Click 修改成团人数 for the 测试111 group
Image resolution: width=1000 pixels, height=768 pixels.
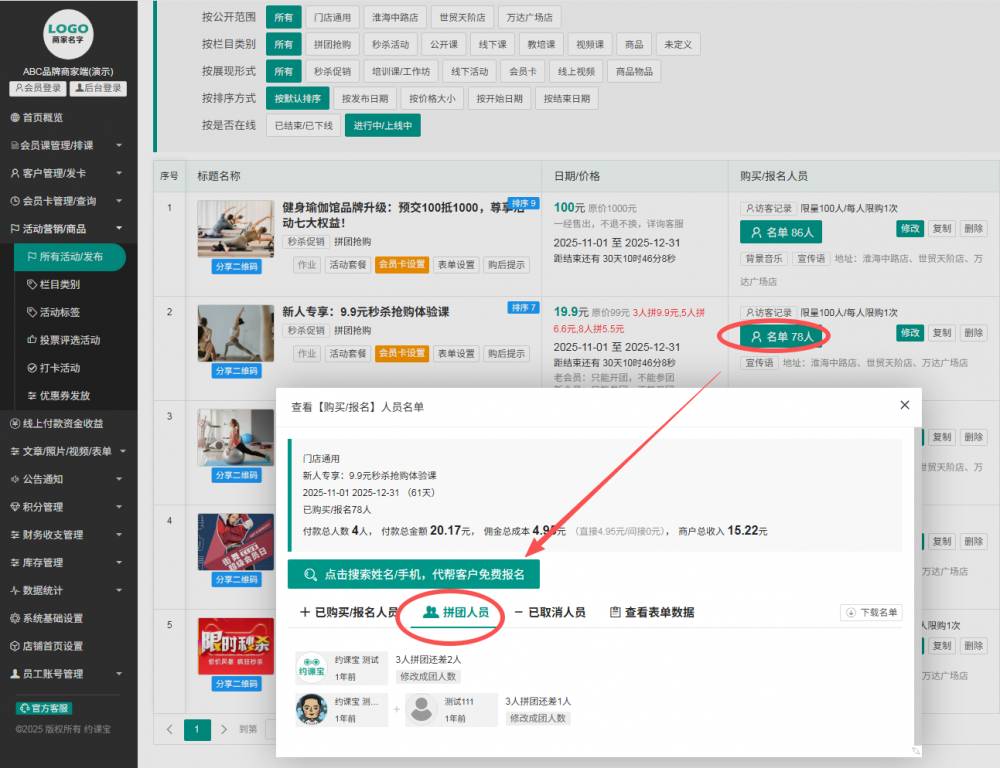(538, 718)
